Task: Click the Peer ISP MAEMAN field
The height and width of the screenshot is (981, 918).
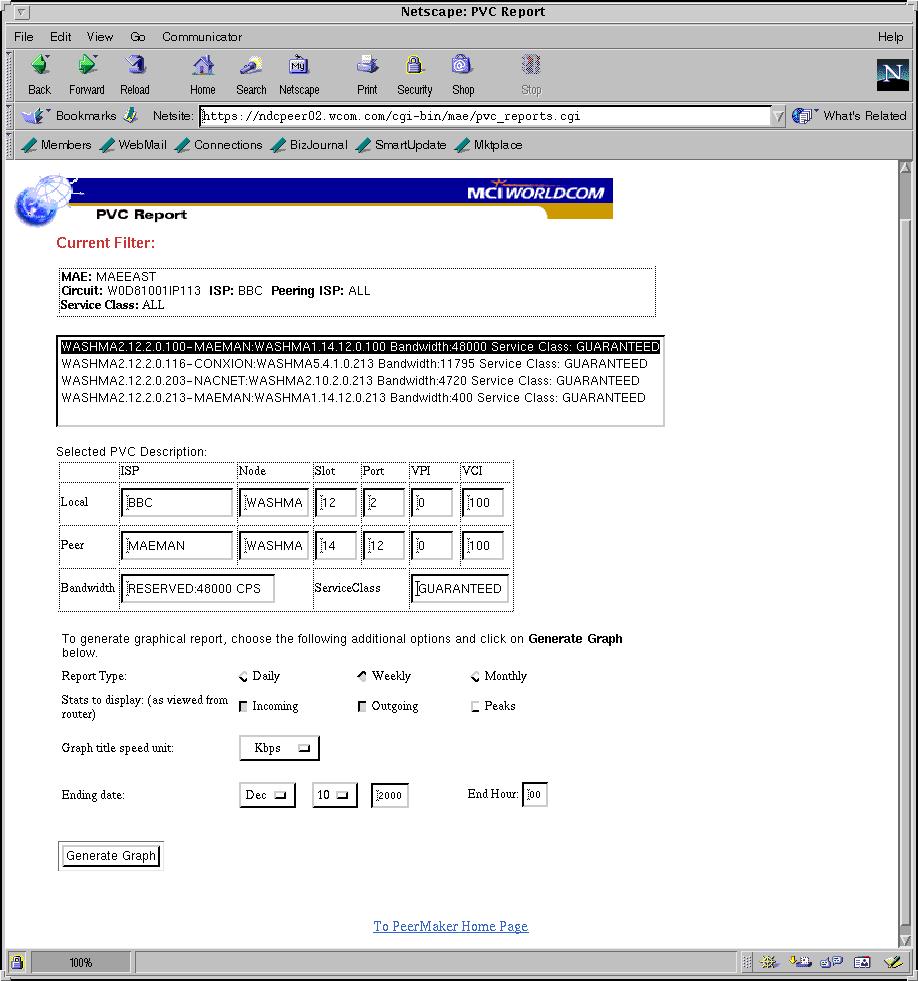Action: click(x=177, y=546)
